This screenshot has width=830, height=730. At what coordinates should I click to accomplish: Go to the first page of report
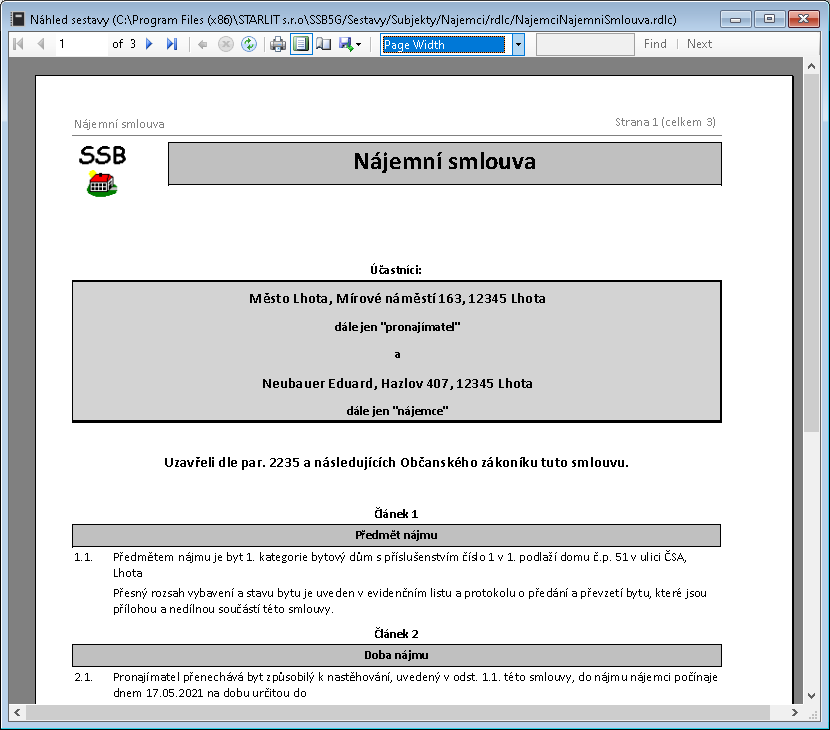[x=18, y=44]
